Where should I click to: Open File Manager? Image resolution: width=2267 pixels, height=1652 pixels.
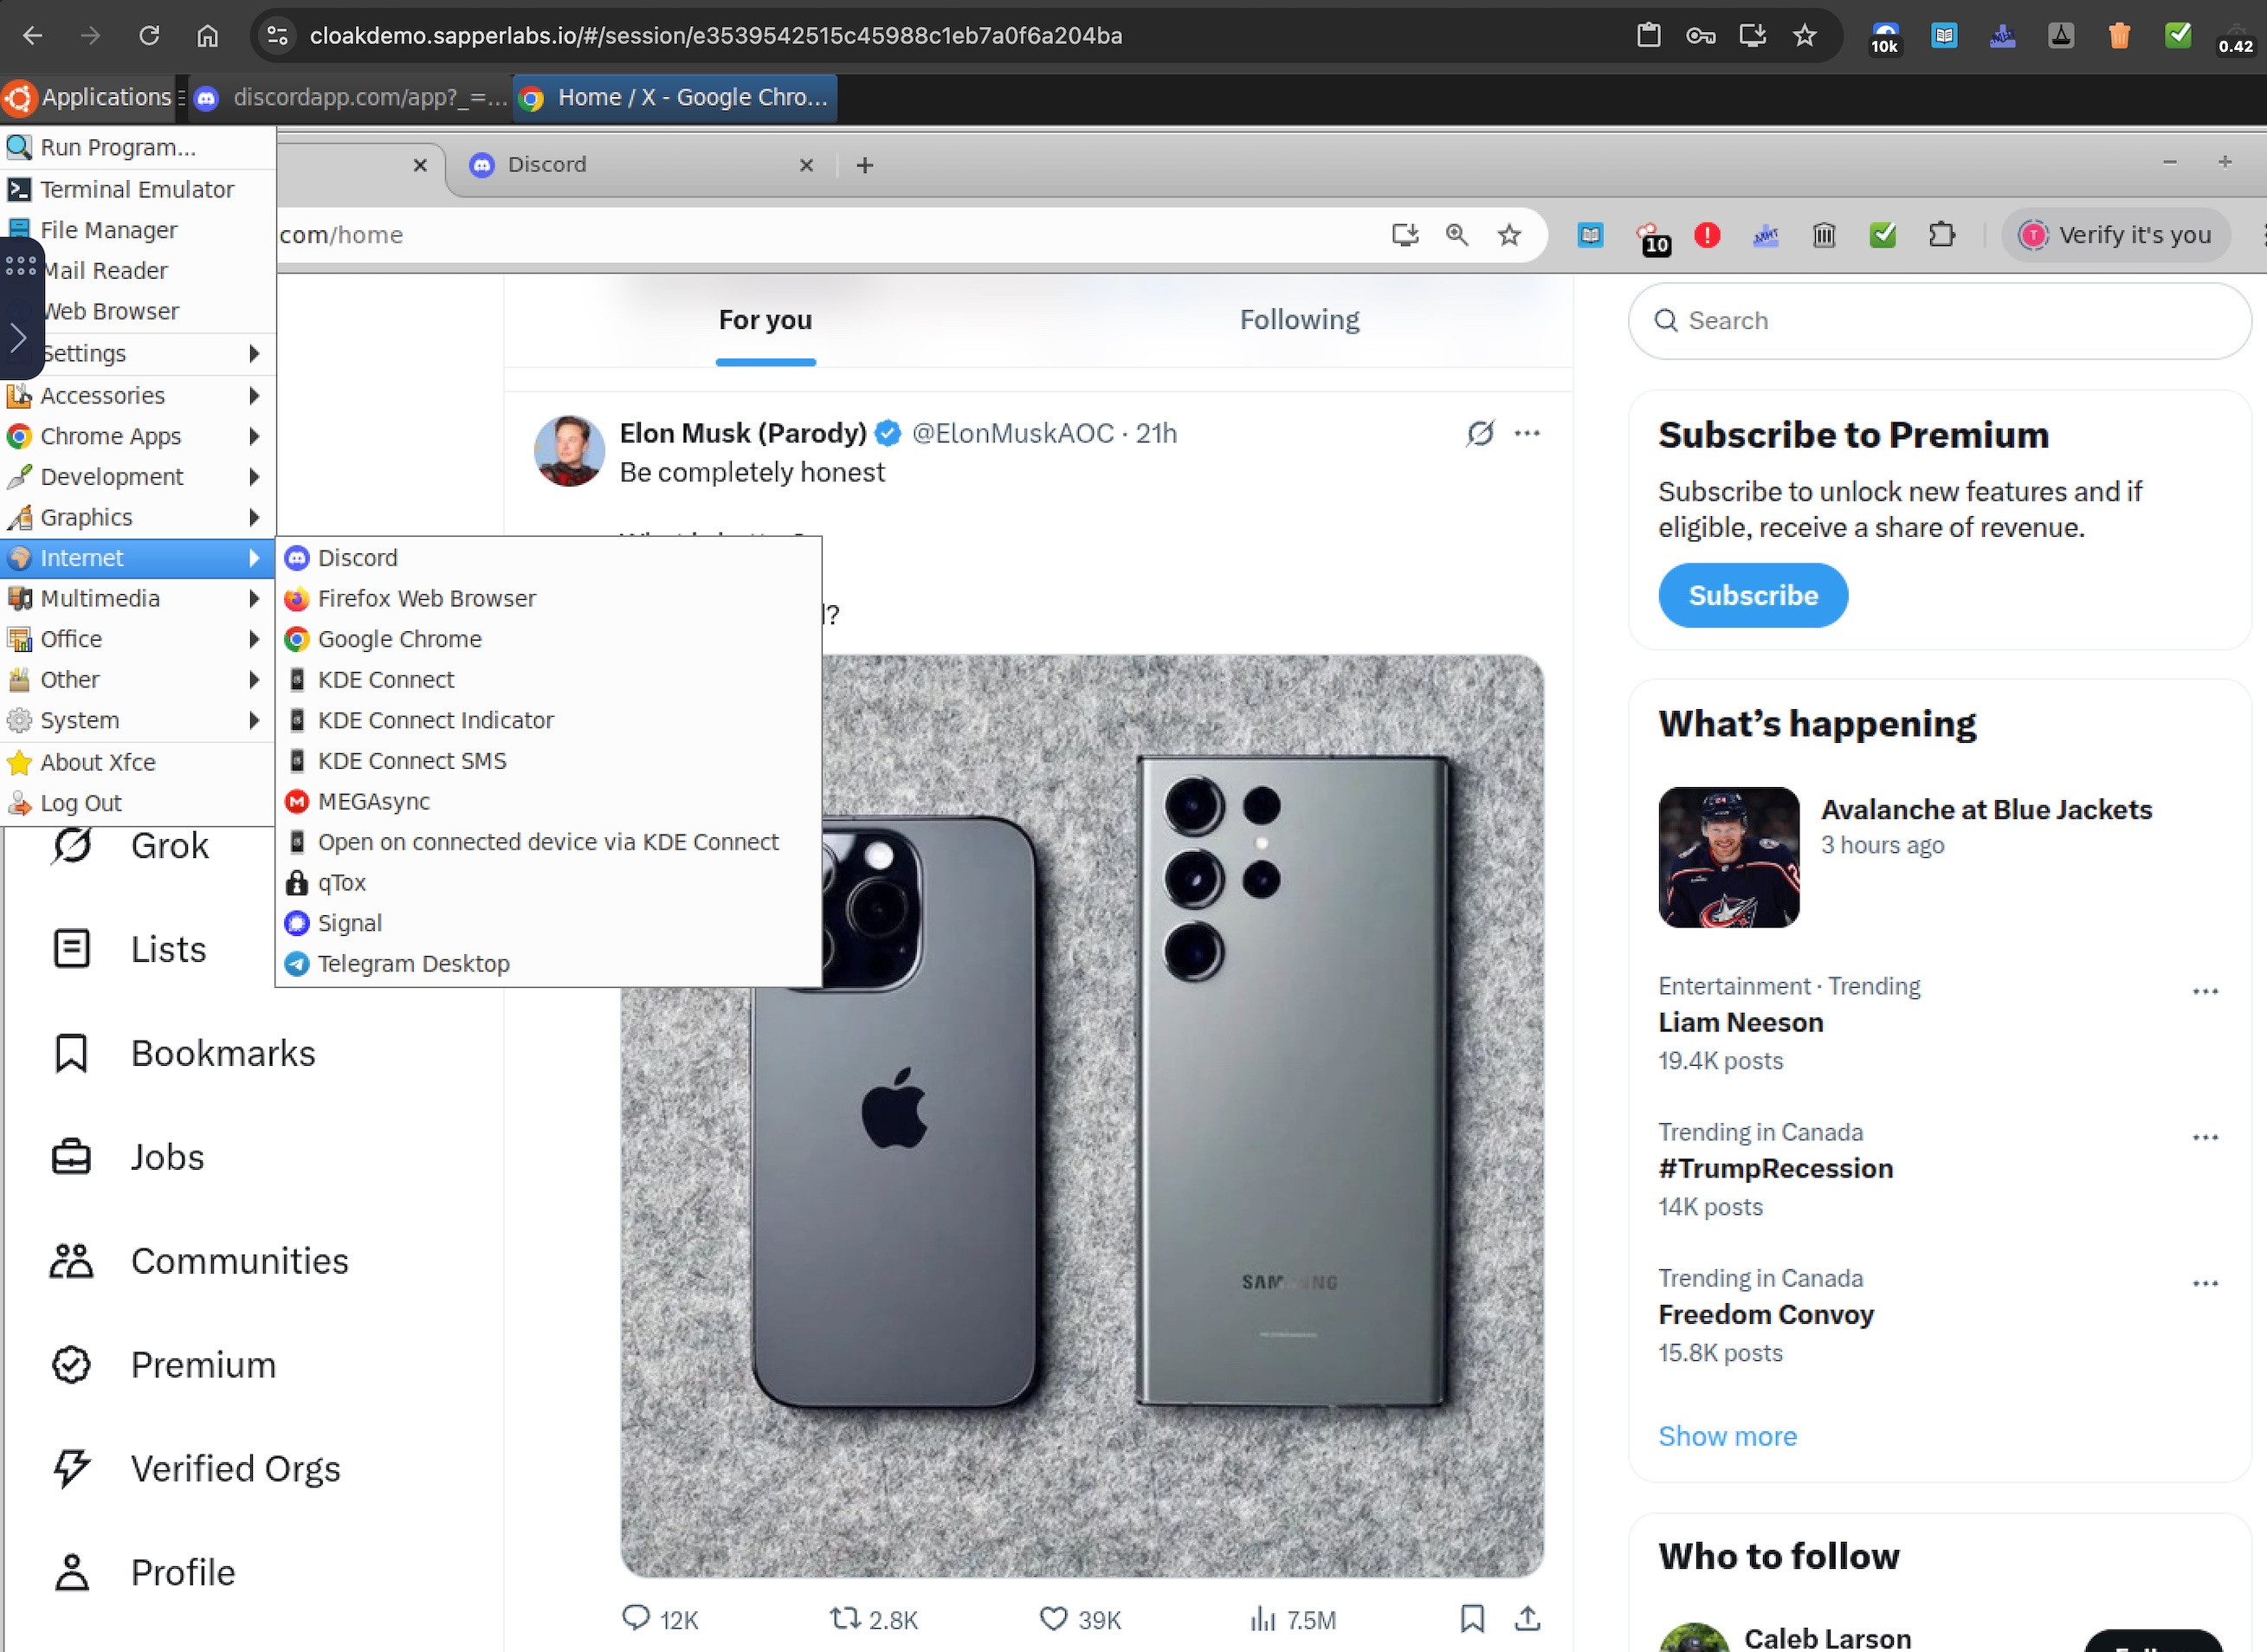138,230
